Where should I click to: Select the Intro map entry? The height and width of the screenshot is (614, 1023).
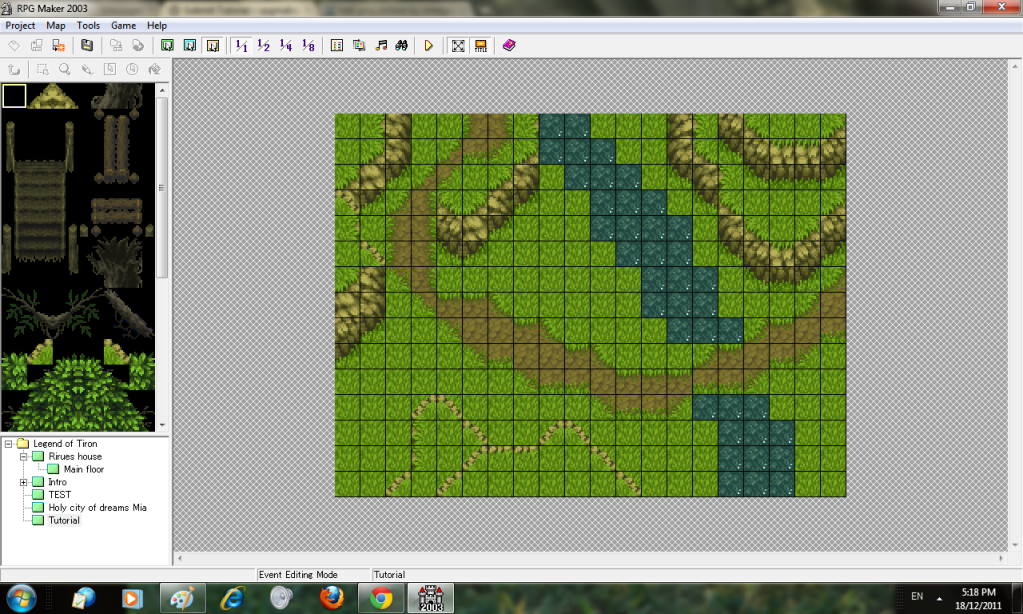(57, 482)
